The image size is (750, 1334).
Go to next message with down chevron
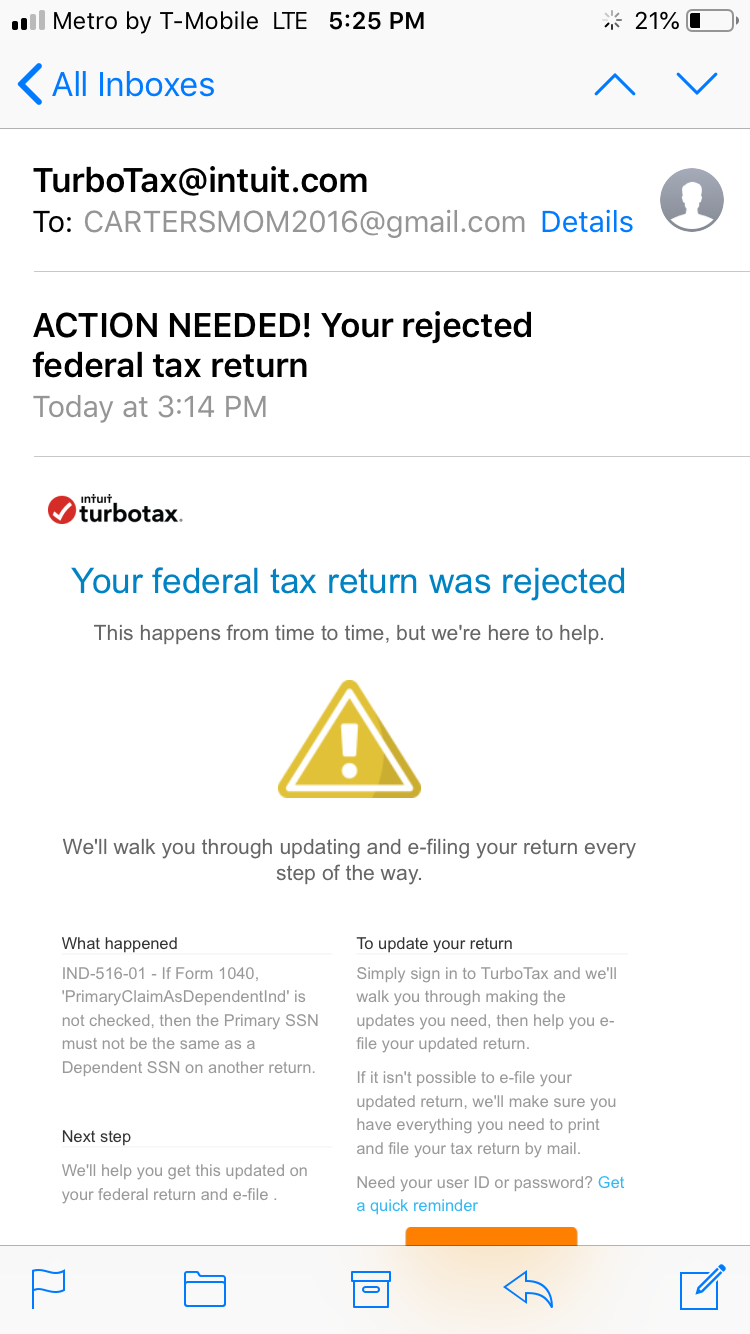697,85
